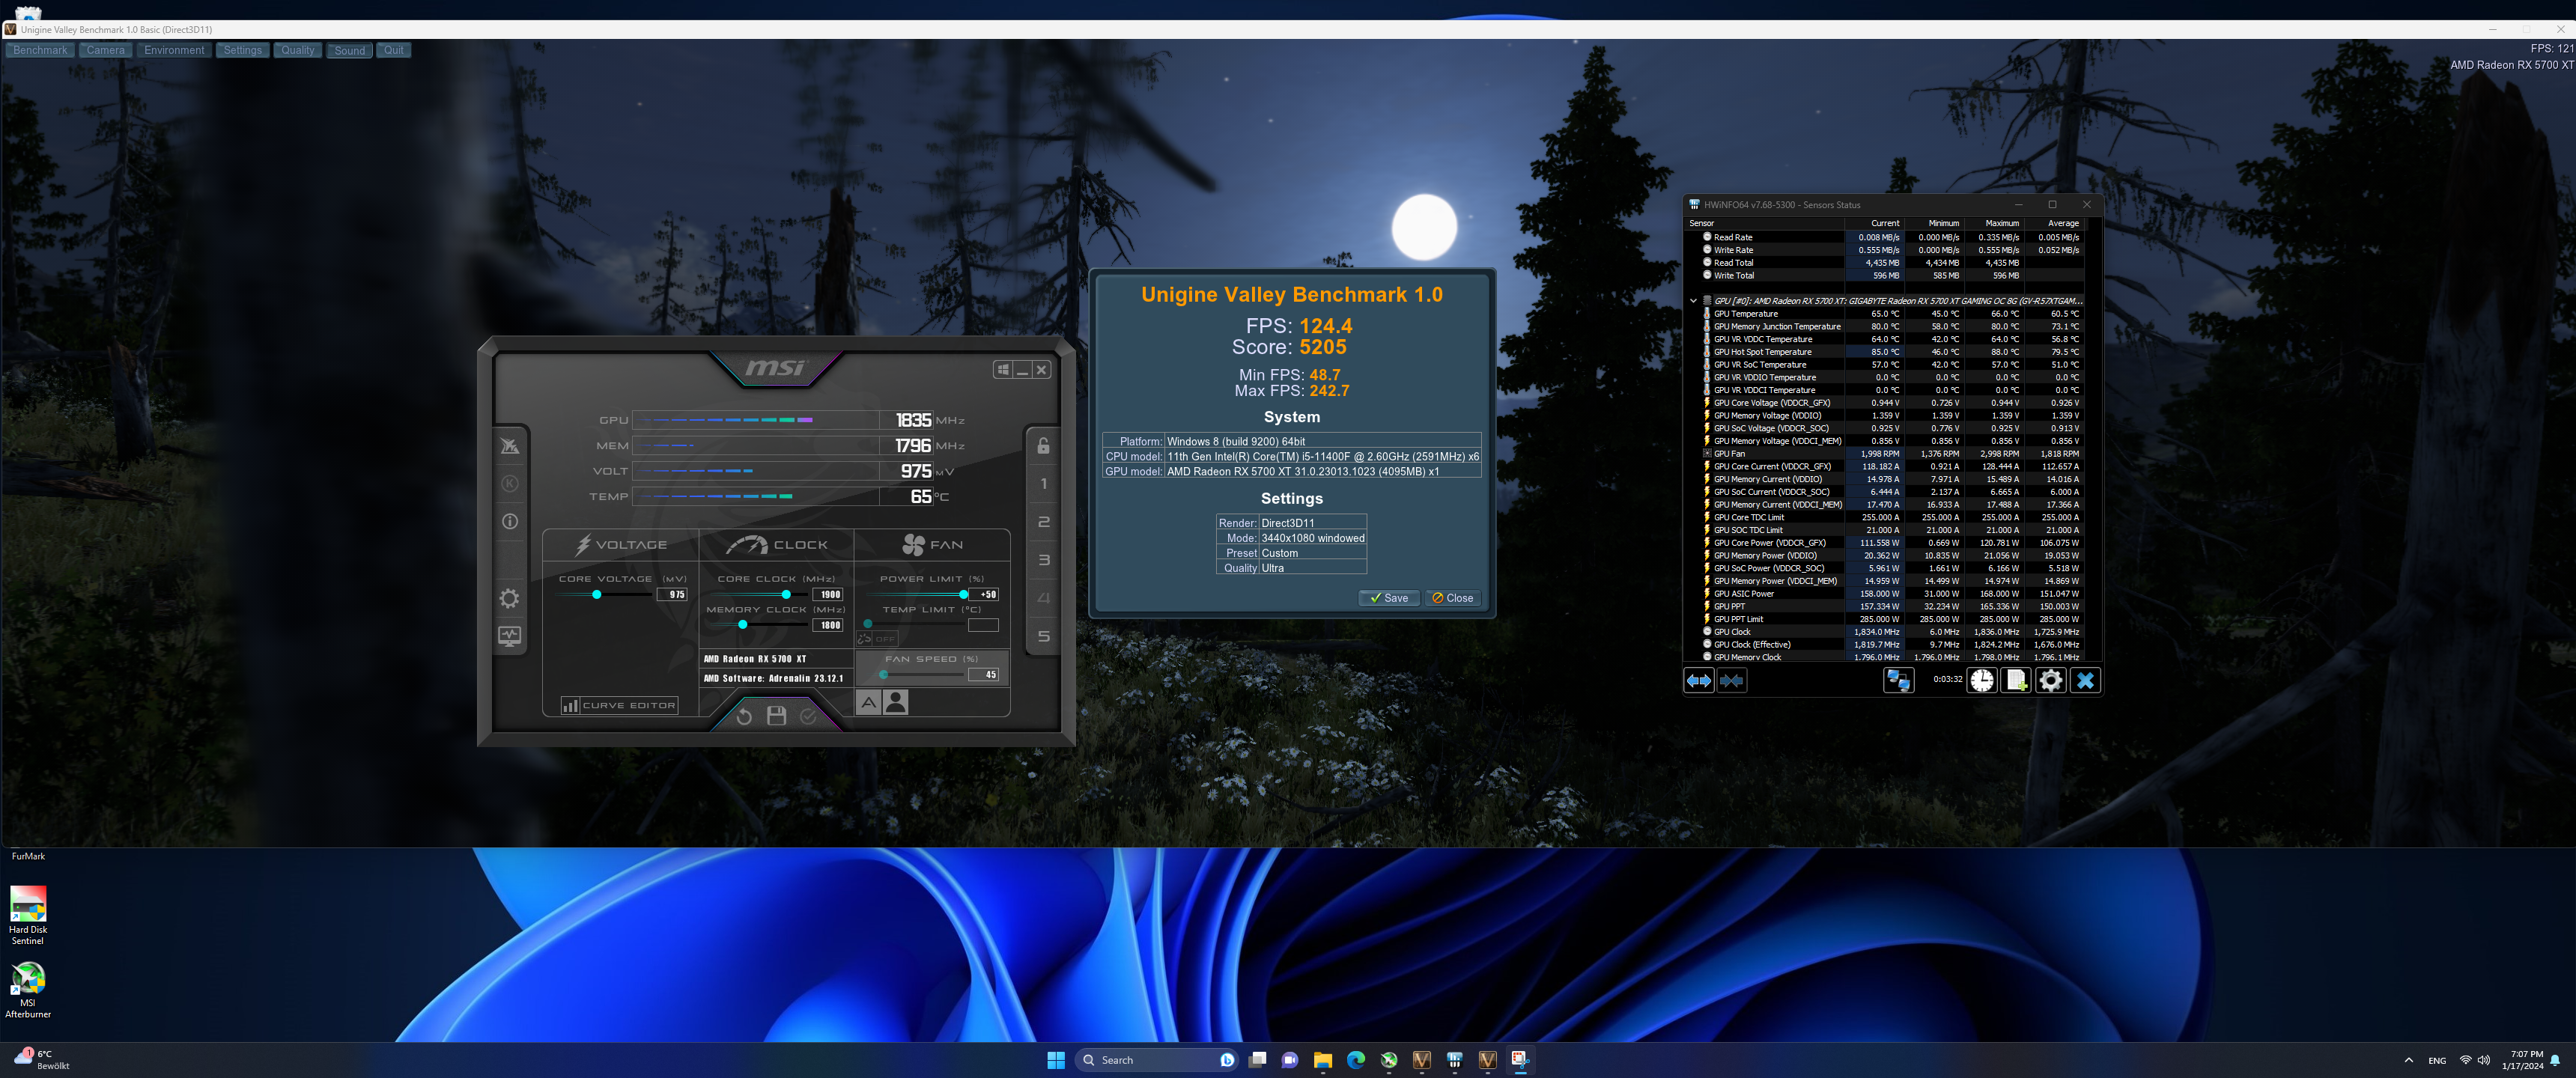Click HWiNFO expand columns arrows icon
This screenshot has height=1078, width=2576.
pyautogui.click(x=1698, y=680)
